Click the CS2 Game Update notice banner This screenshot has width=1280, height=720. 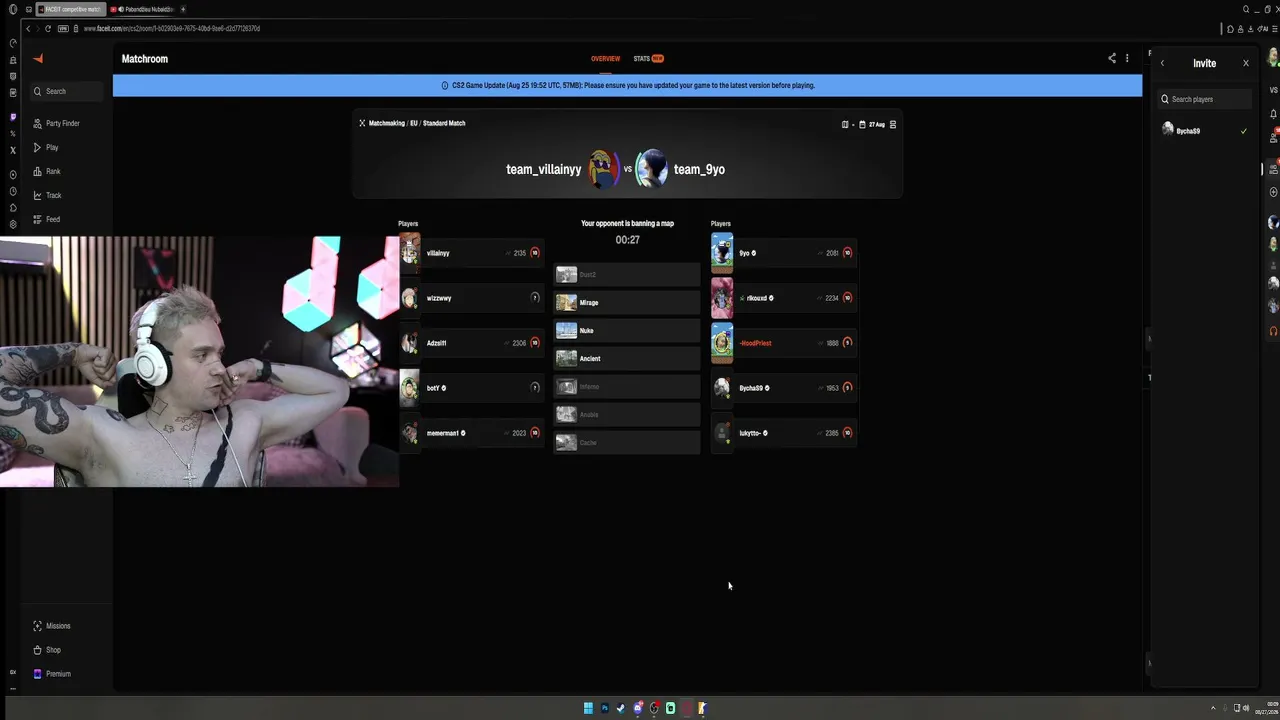[x=627, y=85]
